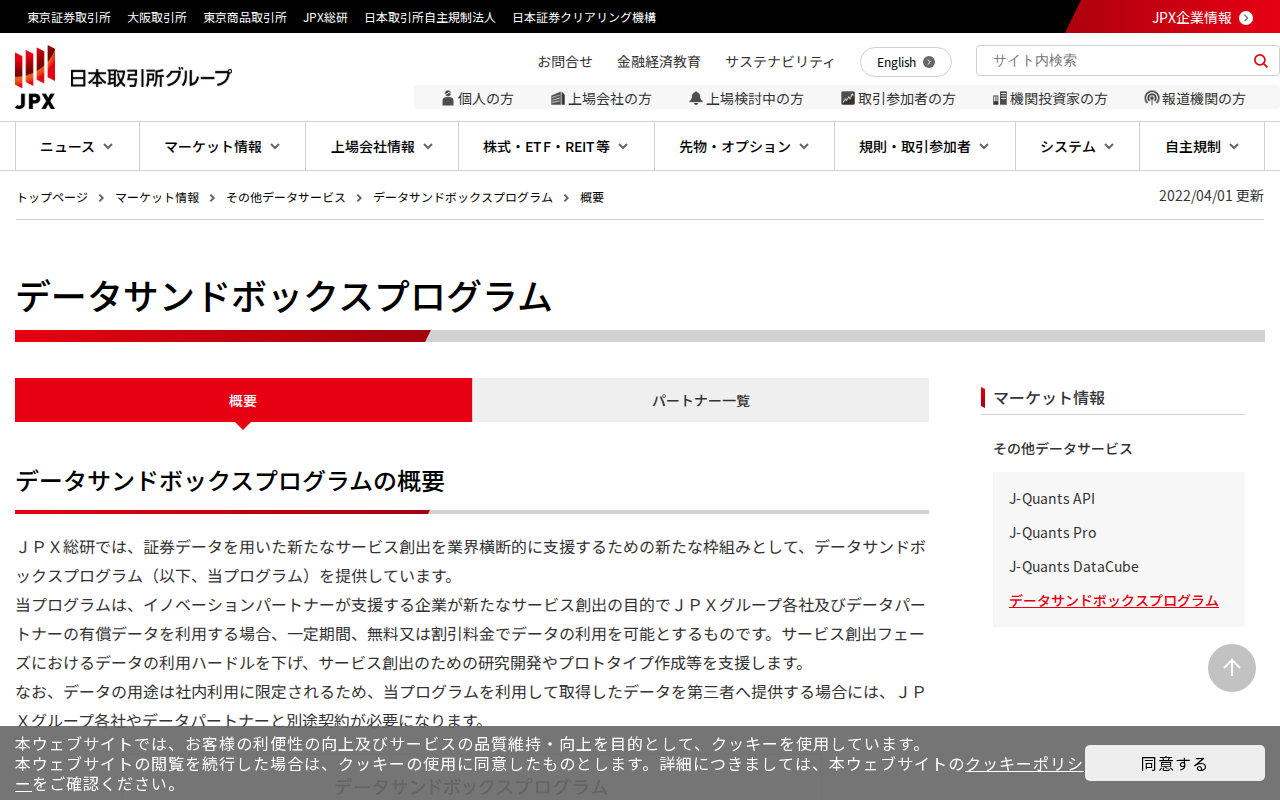Click the 2022/04/01 更新 date text

click(1211, 196)
